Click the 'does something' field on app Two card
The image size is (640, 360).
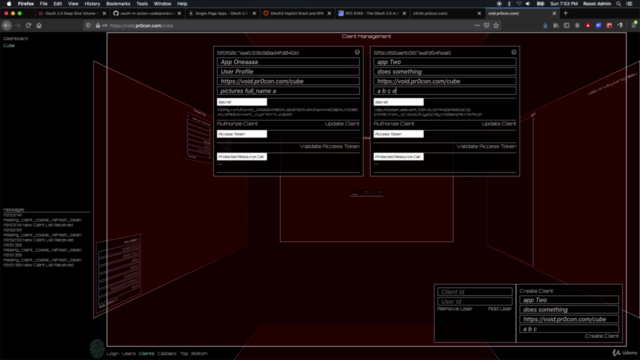(x=445, y=71)
